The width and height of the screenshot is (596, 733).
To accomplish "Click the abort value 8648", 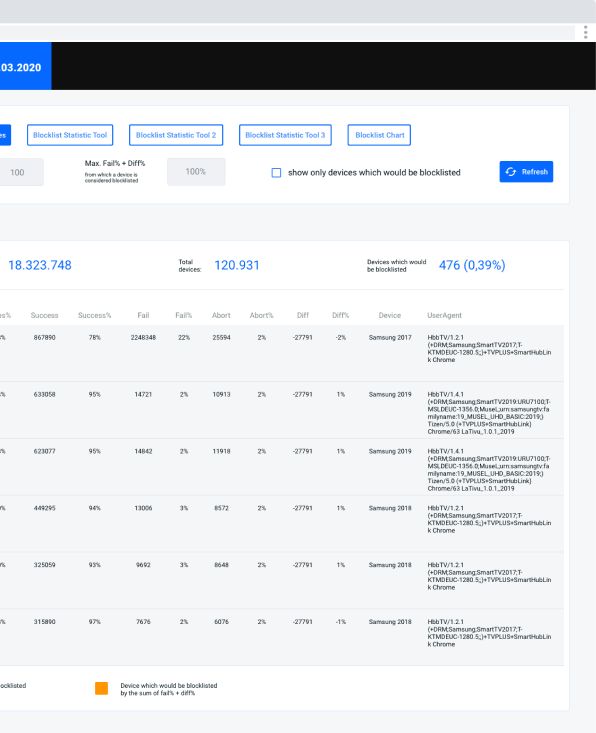I will pos(221,565).
